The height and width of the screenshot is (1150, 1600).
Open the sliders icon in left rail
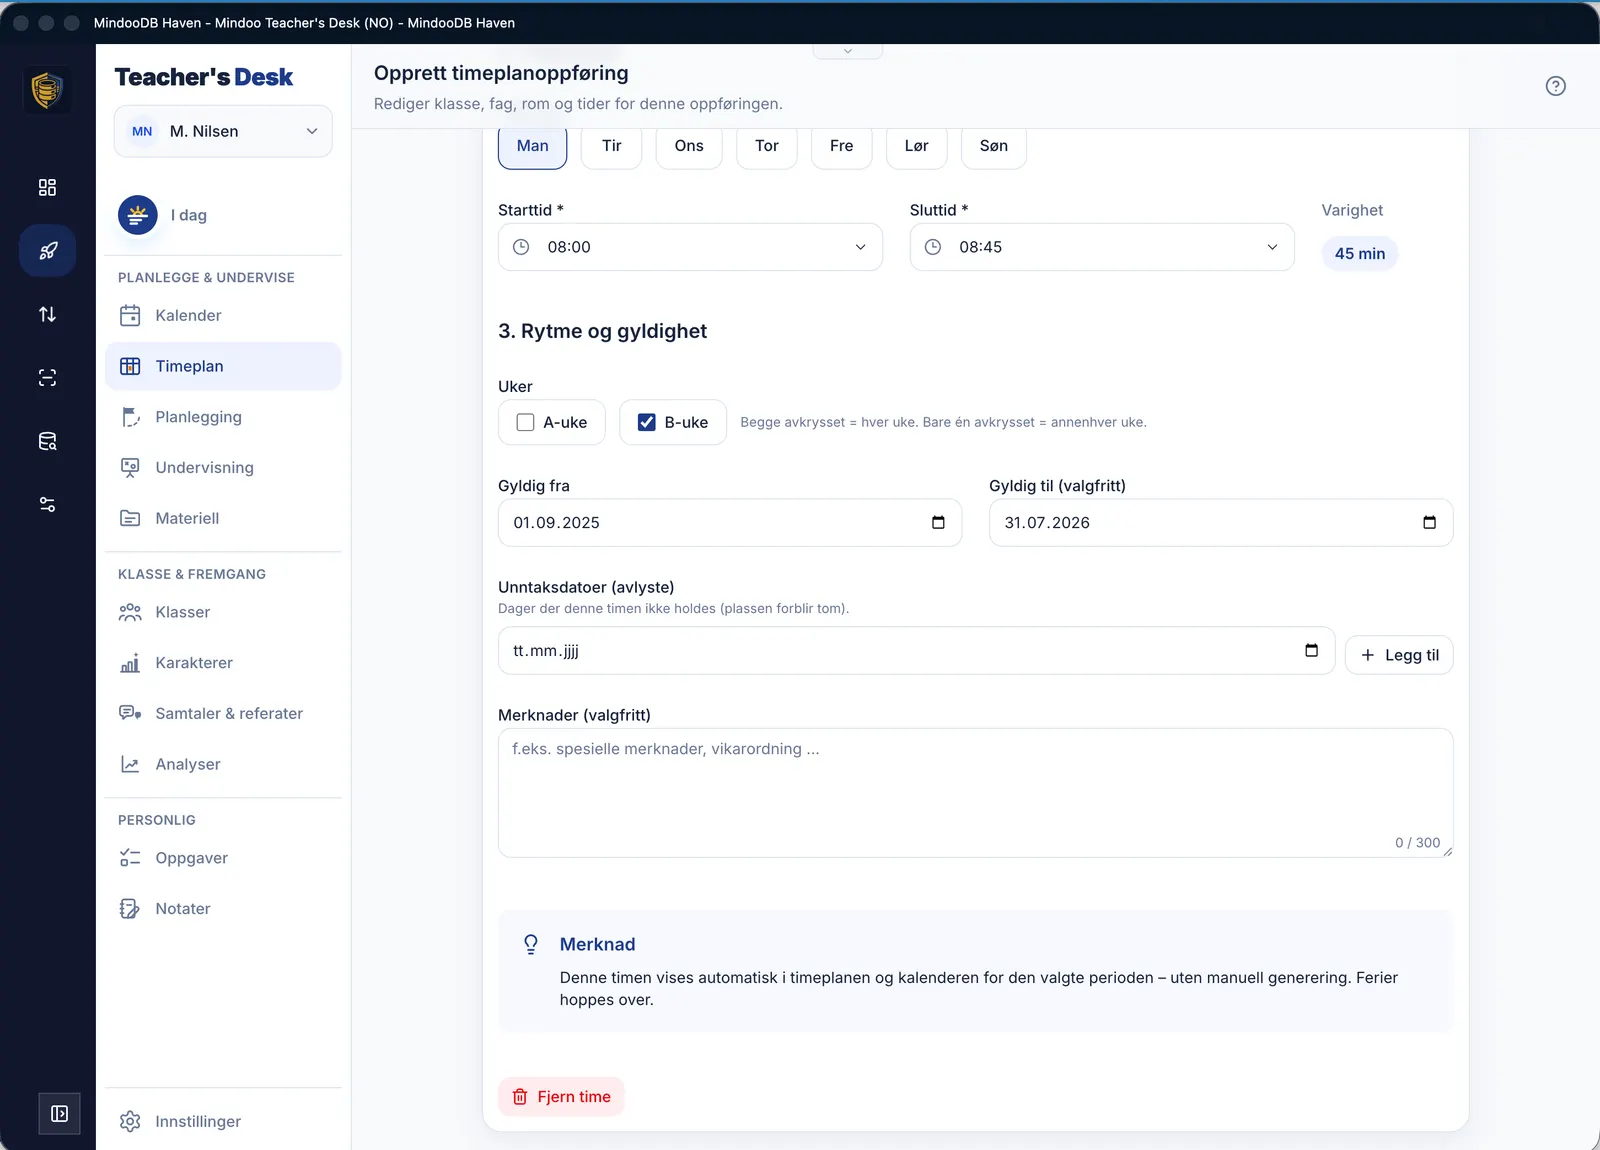(47, 504)
